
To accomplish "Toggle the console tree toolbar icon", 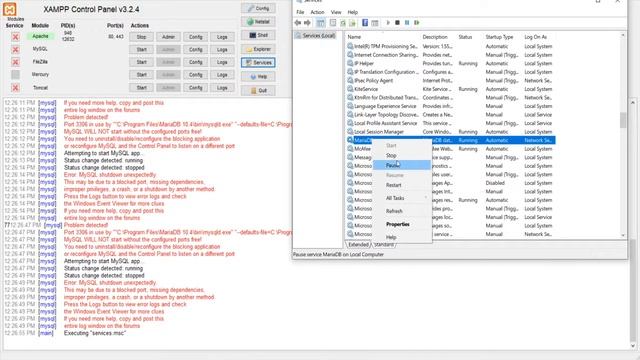I will pos(321,23).
